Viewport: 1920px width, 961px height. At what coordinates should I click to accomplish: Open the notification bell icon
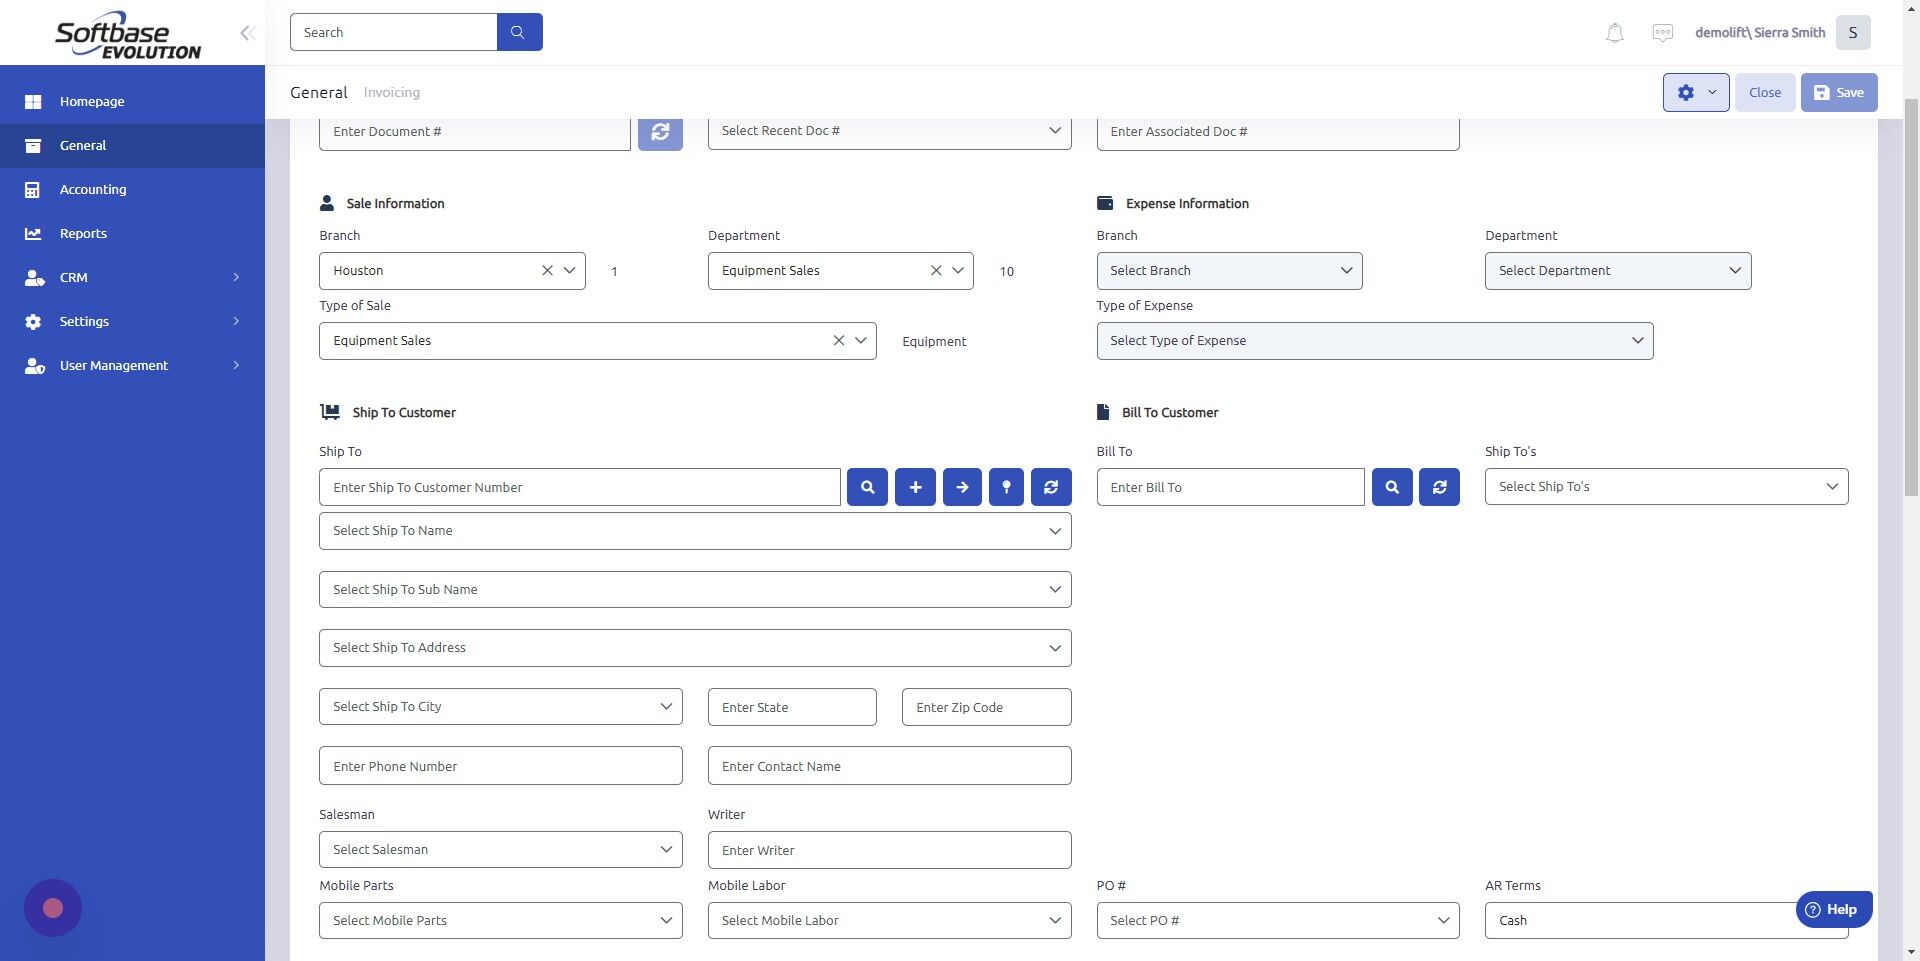1613,32
